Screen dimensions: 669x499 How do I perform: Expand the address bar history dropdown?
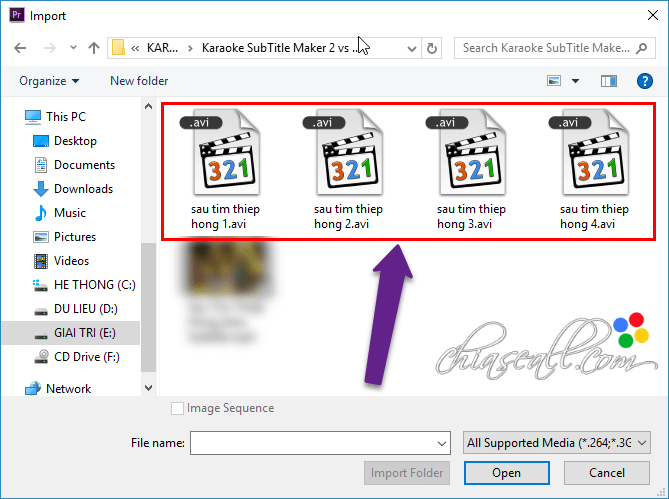coord(412,48)
